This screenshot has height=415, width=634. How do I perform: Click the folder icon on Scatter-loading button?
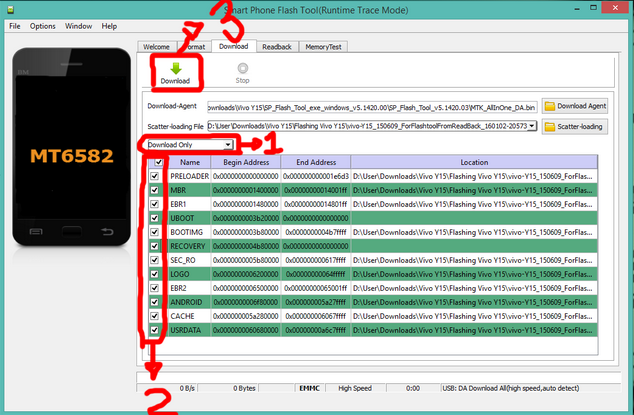pos(549,127)
